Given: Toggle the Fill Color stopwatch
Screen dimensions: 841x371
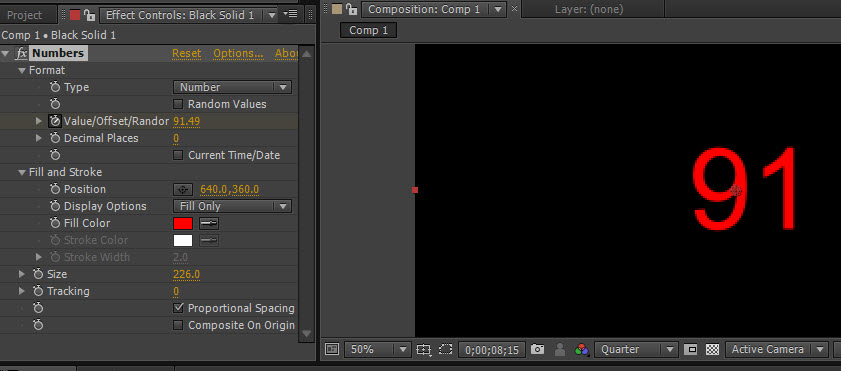Looking at the screenshot, I should (x=55, y=223).
